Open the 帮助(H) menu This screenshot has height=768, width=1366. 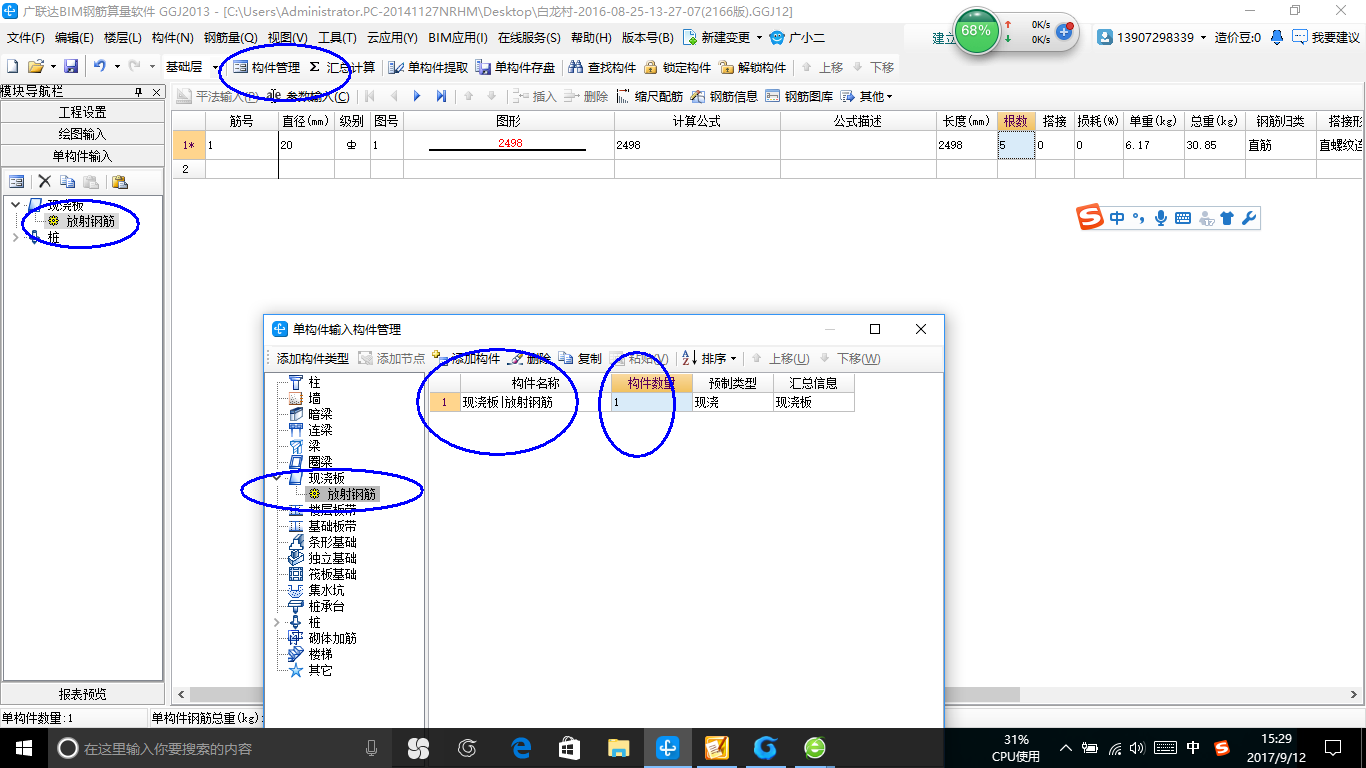pyautogui.click(x=591, y=37)
